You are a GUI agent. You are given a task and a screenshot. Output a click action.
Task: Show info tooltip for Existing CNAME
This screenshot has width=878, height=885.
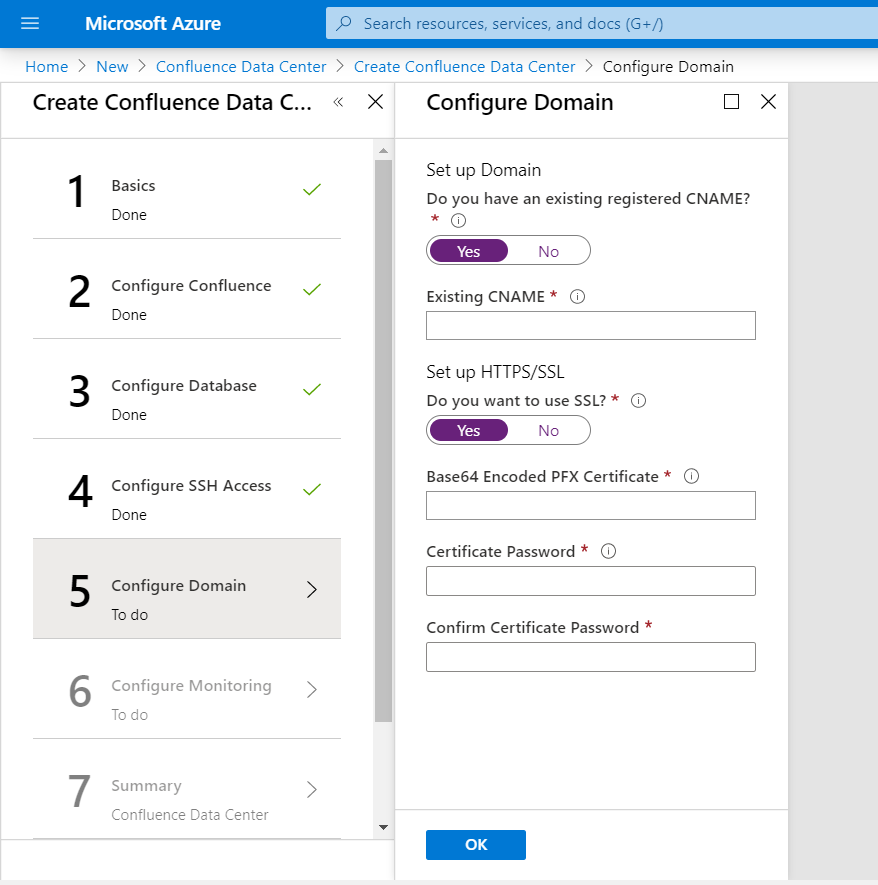(577, 296)
